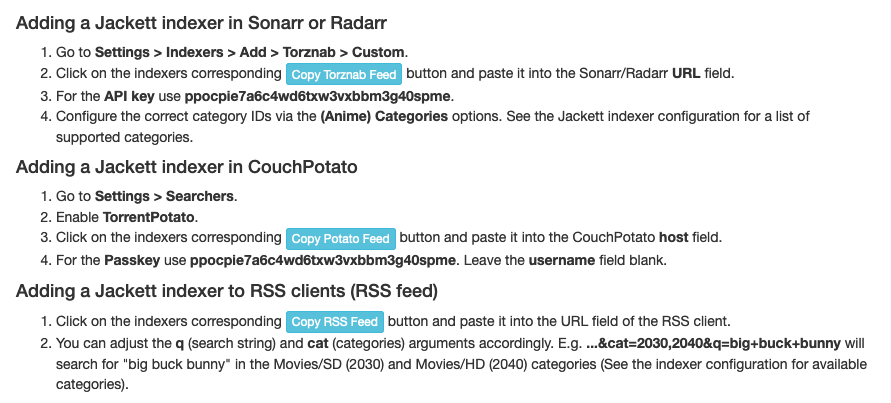Image resolution: width=891 pixels, height=403 pixels.
Task: Click the Sonarr or Radarr section heading
Action: 201,23
